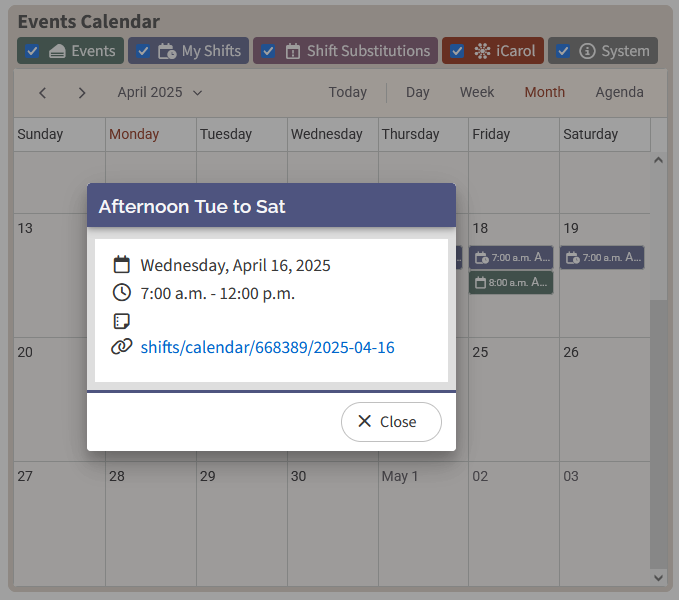The image size is (679, 600).
Task: Uncheck the My Shifts filter checkbox
Action: (144, 51)
